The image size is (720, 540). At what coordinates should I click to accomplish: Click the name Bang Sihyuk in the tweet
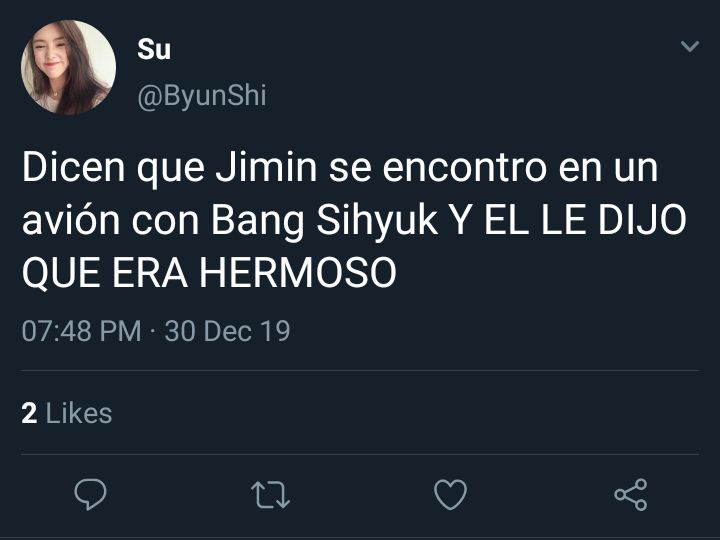click(324, 221)
